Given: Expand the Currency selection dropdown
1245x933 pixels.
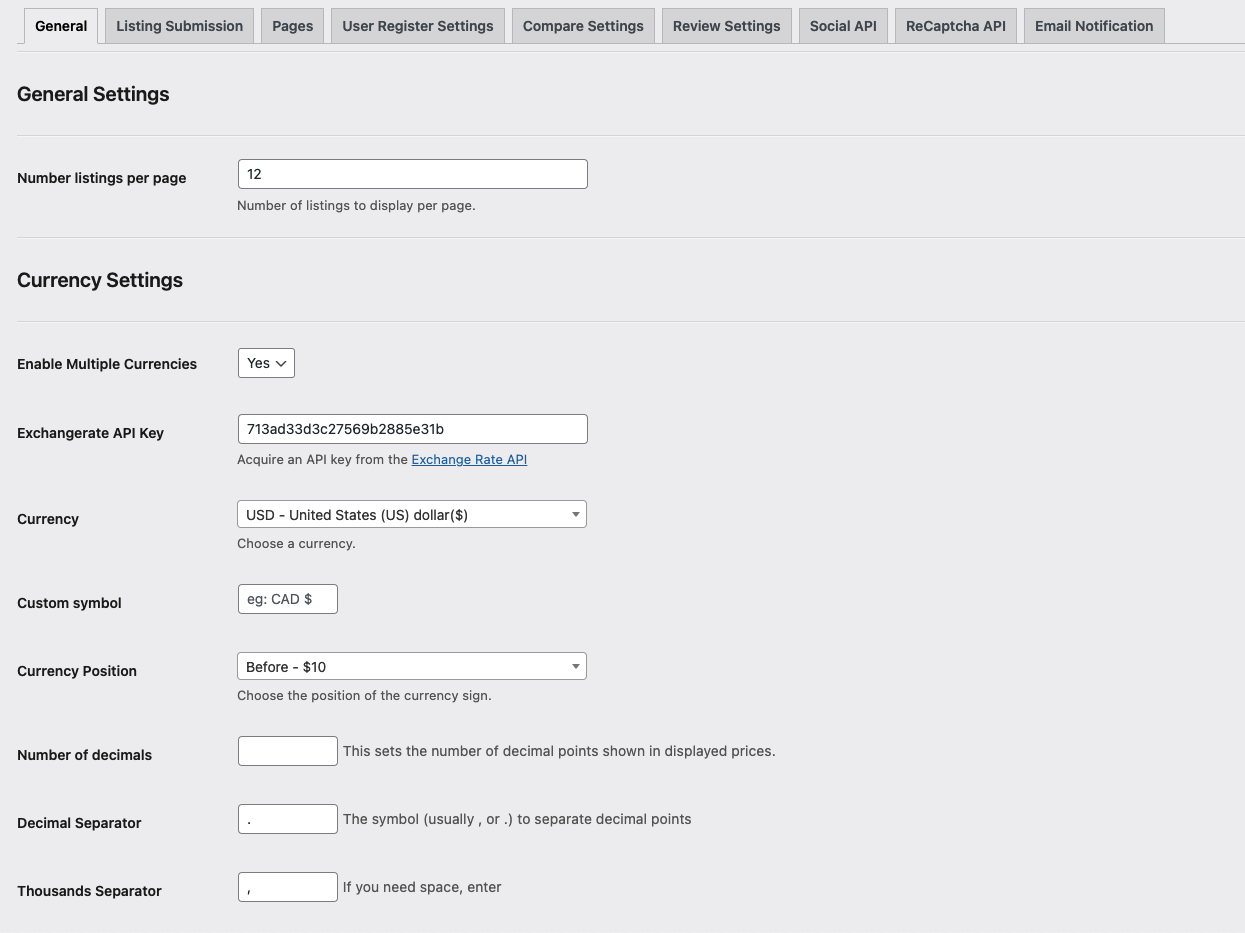Looking at the screenshot, I should (411, 515).
